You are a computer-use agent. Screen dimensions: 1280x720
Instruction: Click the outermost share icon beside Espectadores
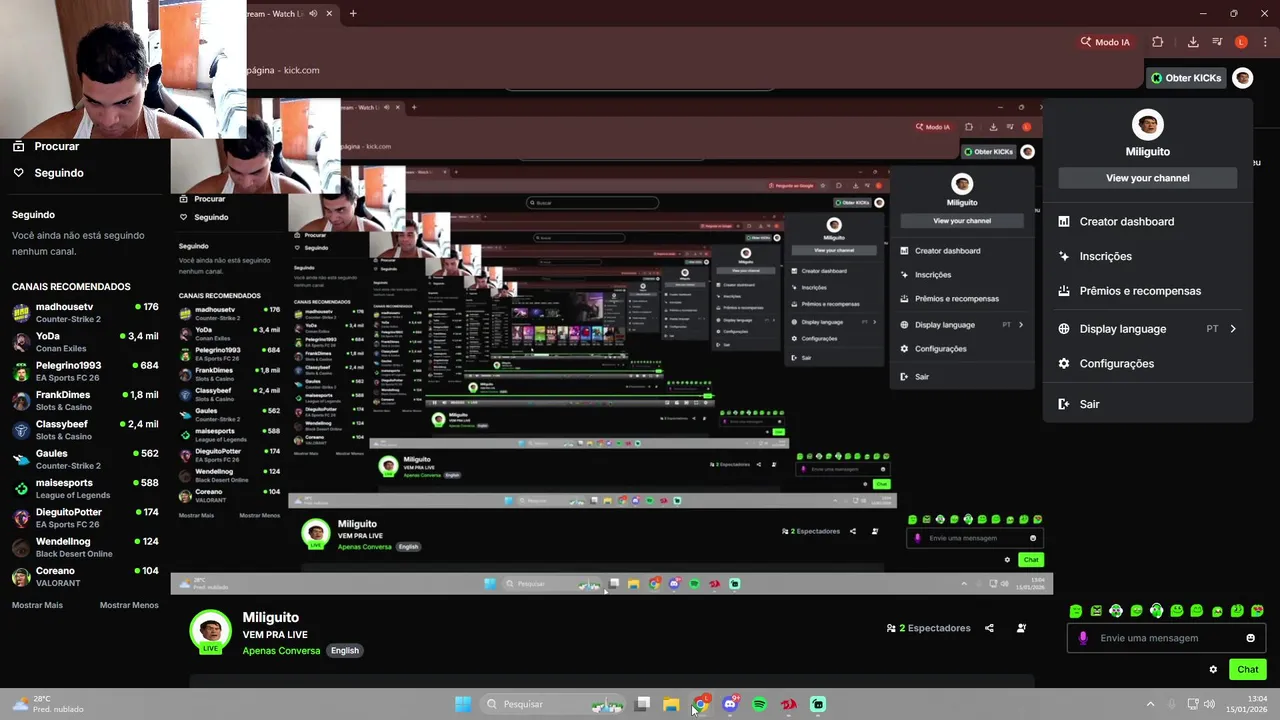tap(989, 628)
